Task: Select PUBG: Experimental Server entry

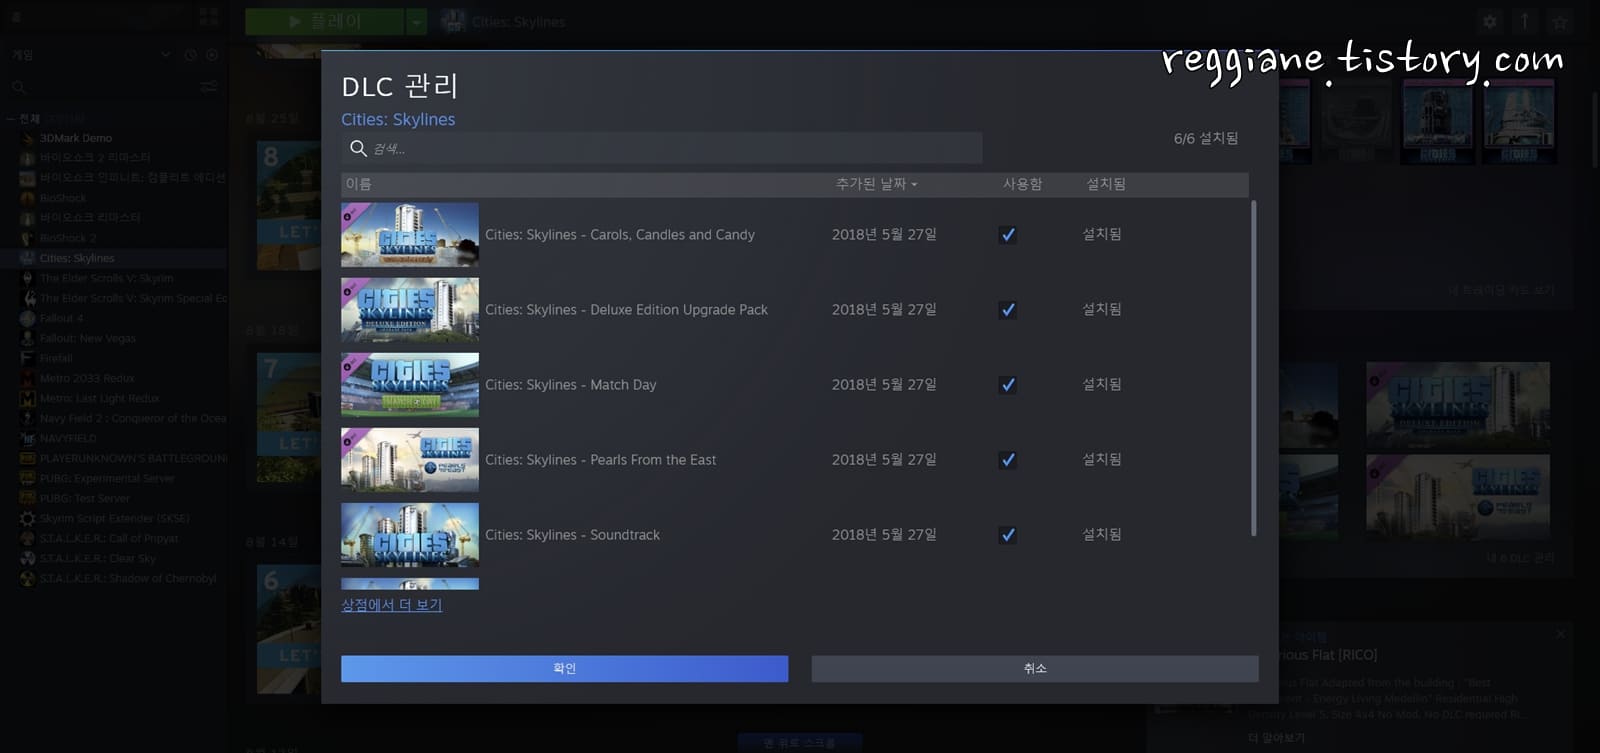Action: (x=107, y=478)
